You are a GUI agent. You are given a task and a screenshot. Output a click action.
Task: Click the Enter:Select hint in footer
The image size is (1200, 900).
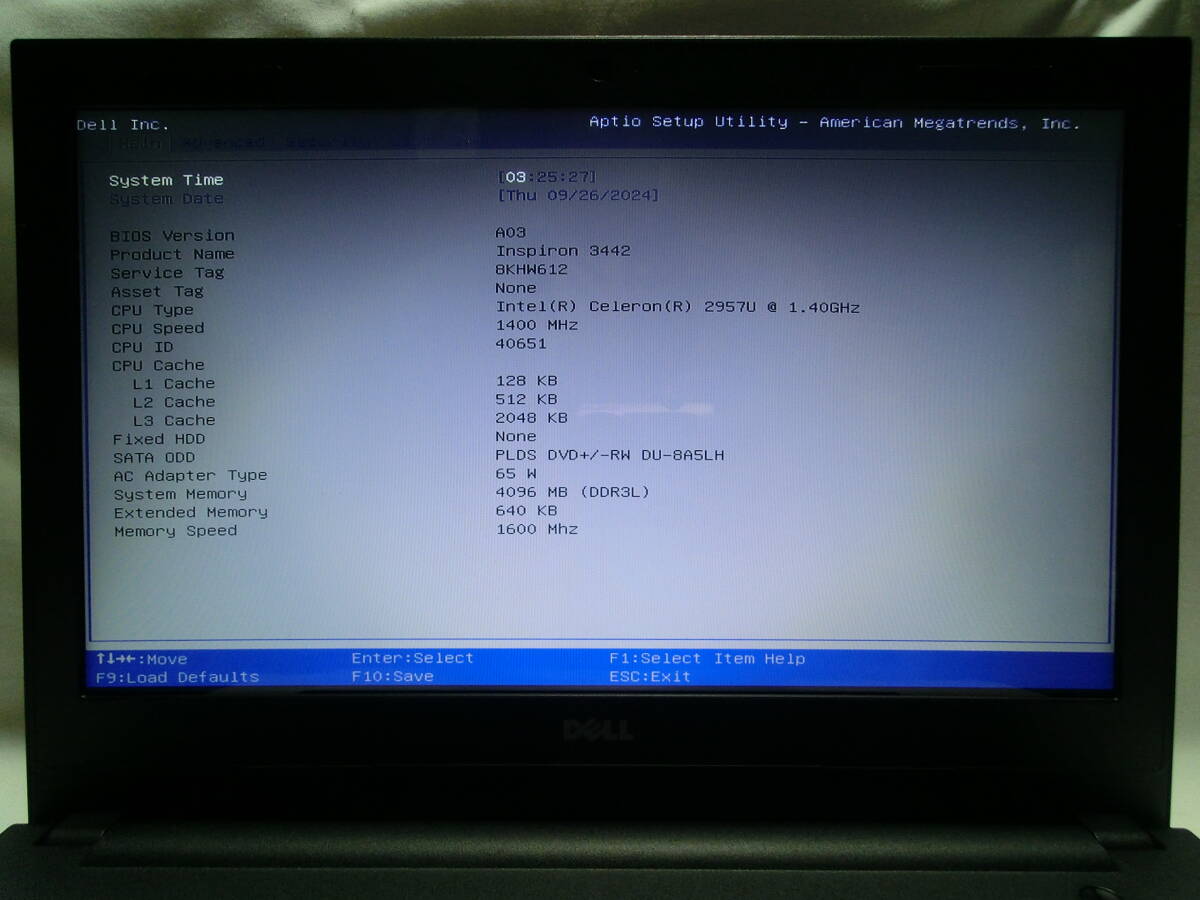(x=413, y=658)
